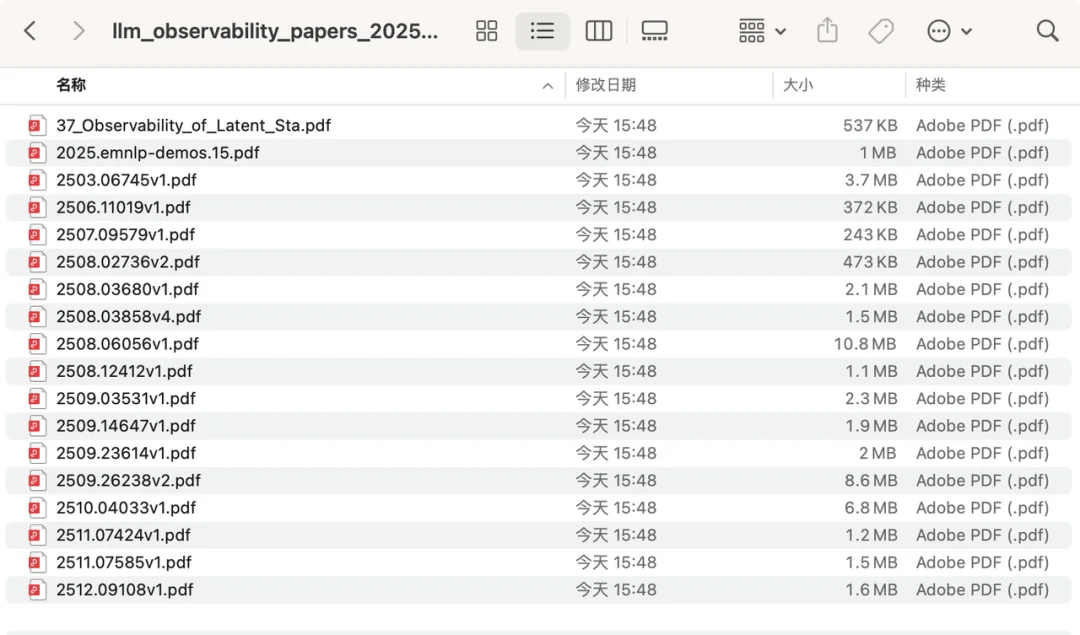
Task: Select the PDF icon for 37_Observability_of_Latent_Sta.pdf
Action: point(37,126)
